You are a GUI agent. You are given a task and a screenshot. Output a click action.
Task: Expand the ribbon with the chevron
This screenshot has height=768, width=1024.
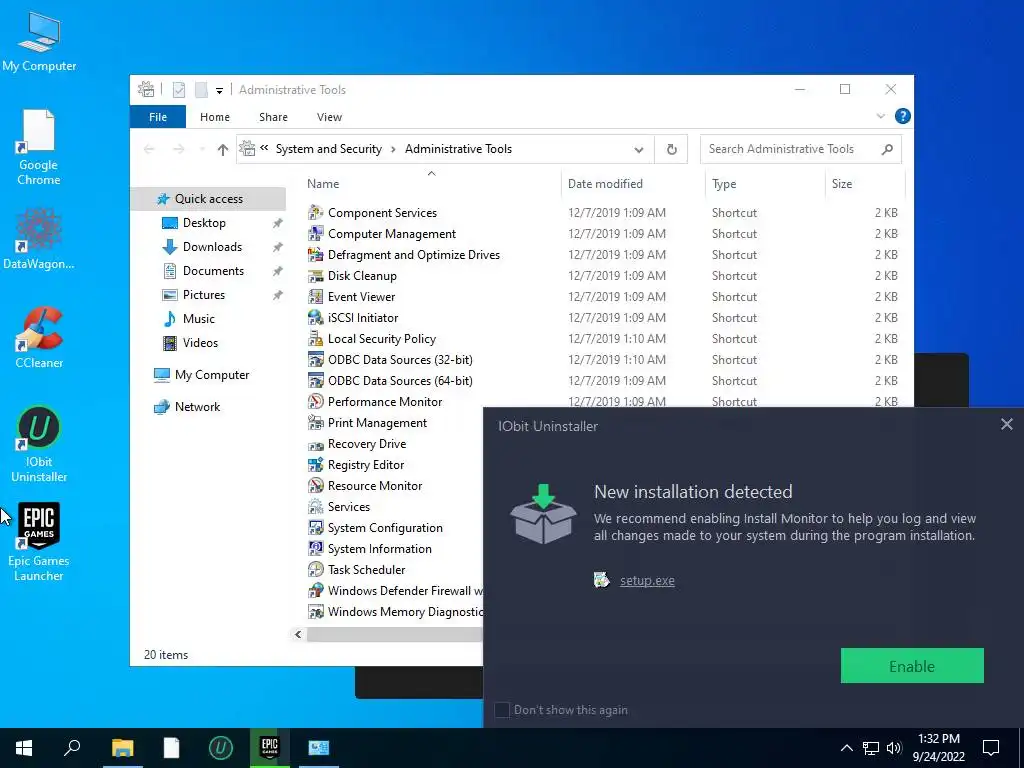(880, 116)
